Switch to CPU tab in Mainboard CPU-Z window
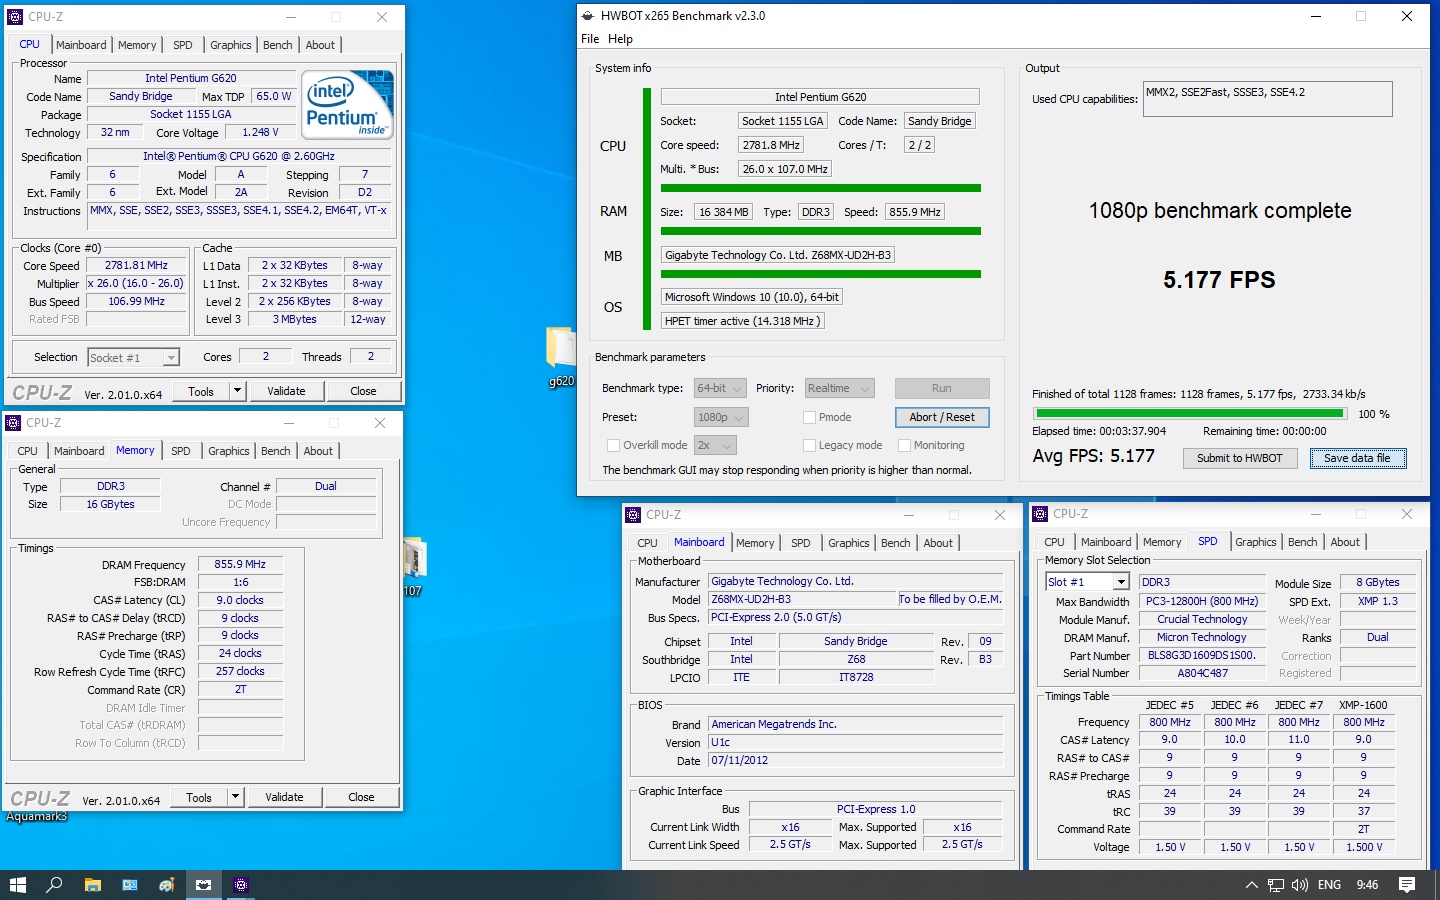This screenshot has height=900, width=1440. [648, 543]
